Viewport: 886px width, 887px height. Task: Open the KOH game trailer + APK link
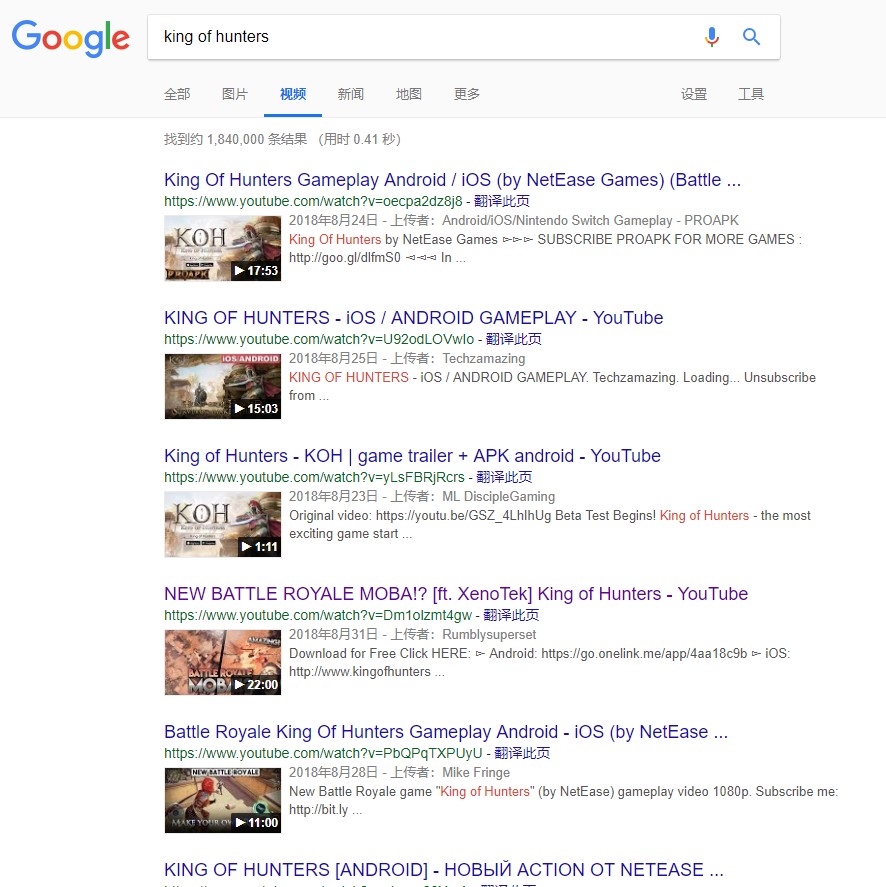pyautogui.click(x=412, y=456)
